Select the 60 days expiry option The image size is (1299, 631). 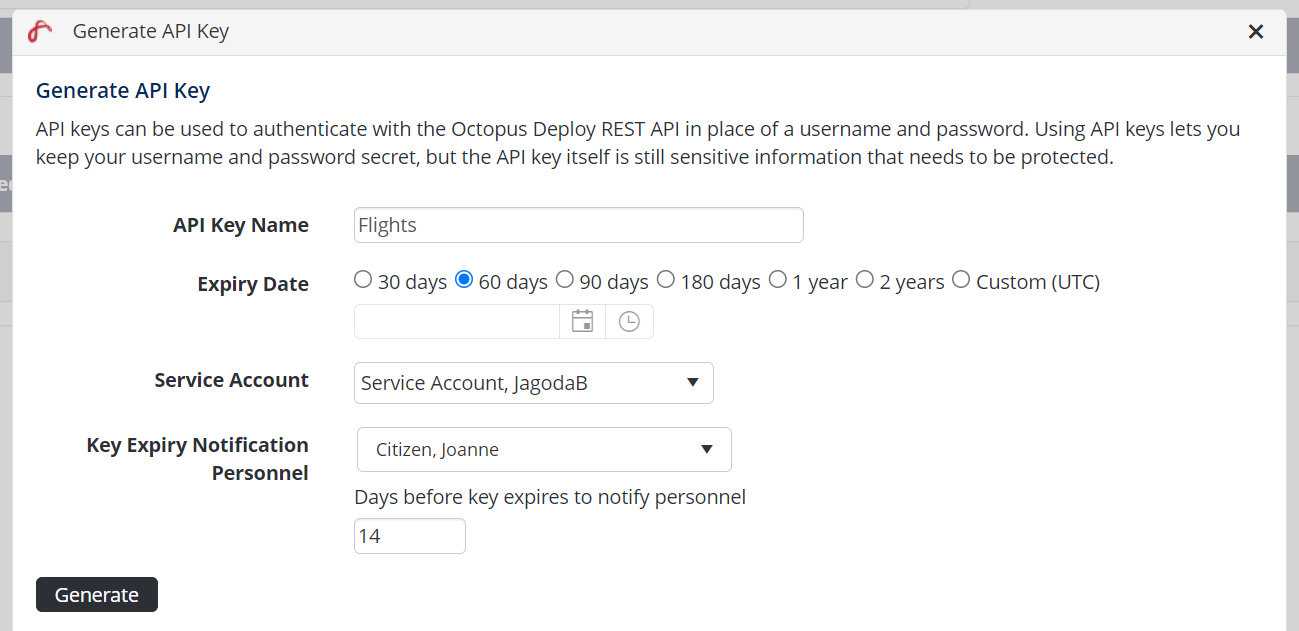(x=464, y=281)
